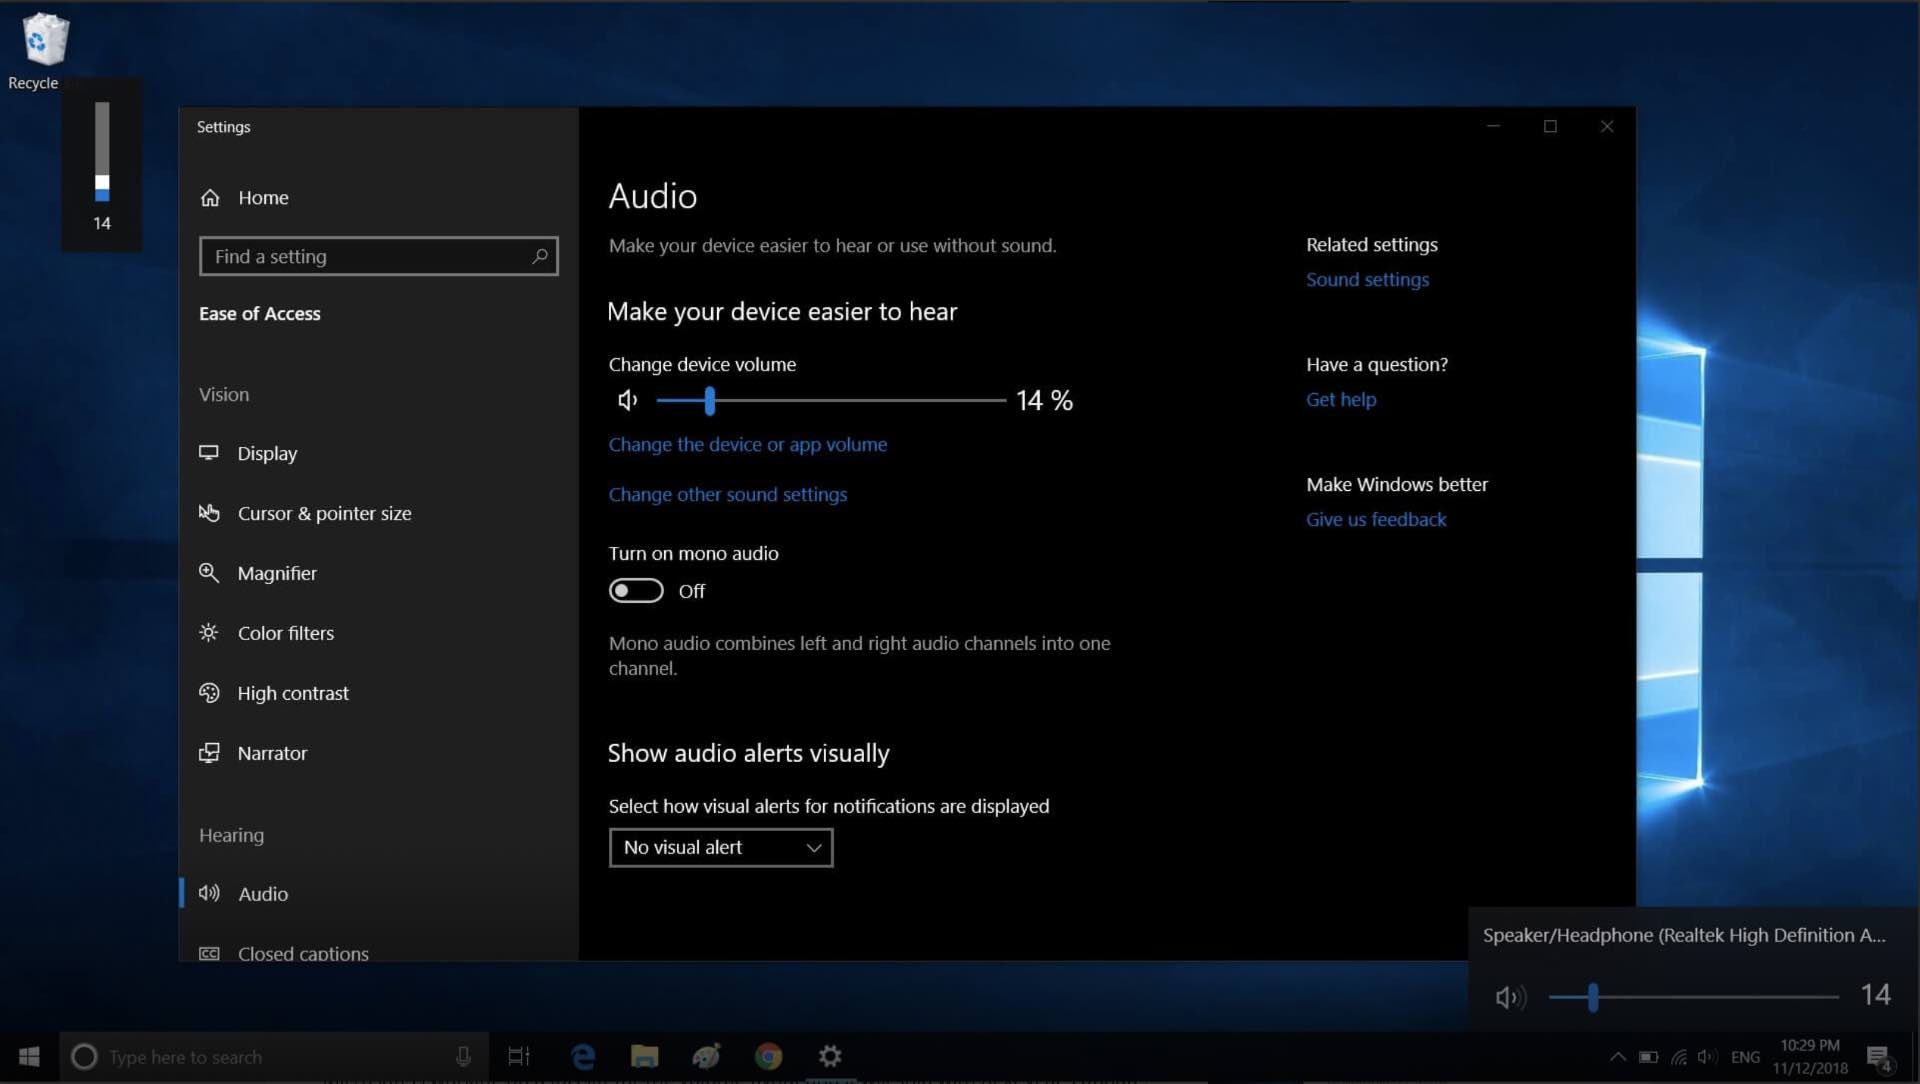Click the Get help link
Screen dimensions: 1920x1084
point(1341,399)
